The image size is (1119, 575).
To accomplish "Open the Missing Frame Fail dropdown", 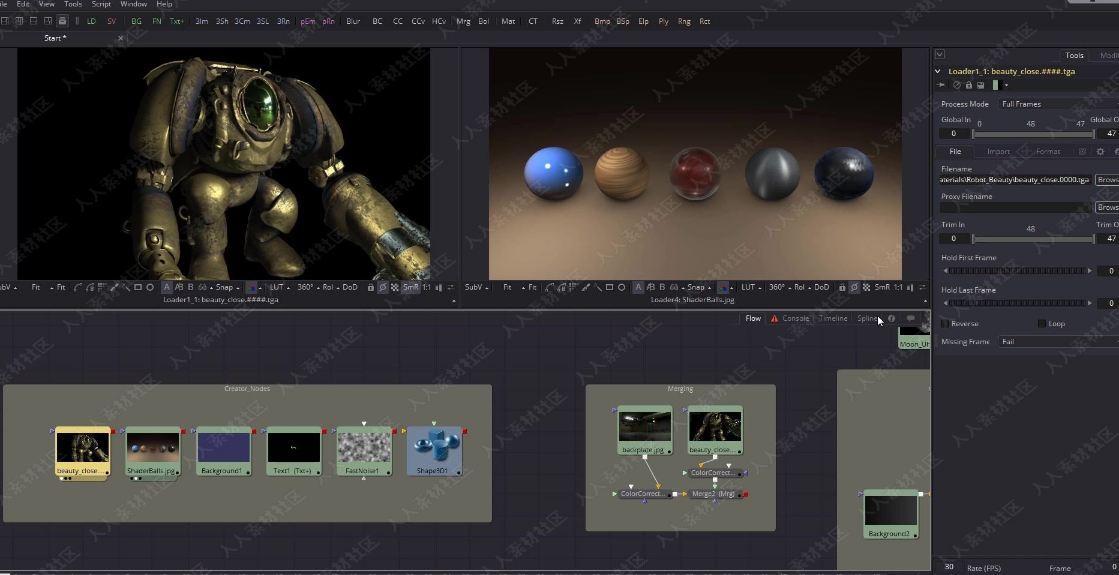I will pos(1058,342).
